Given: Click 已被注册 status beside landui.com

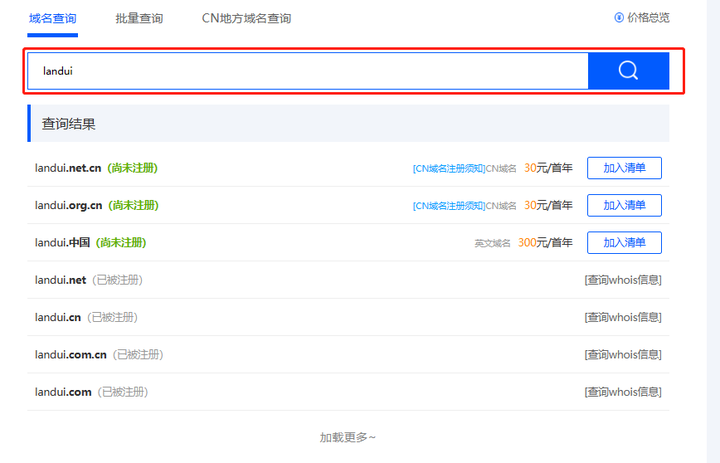Looking at the screenshot, I should point(123,392).
